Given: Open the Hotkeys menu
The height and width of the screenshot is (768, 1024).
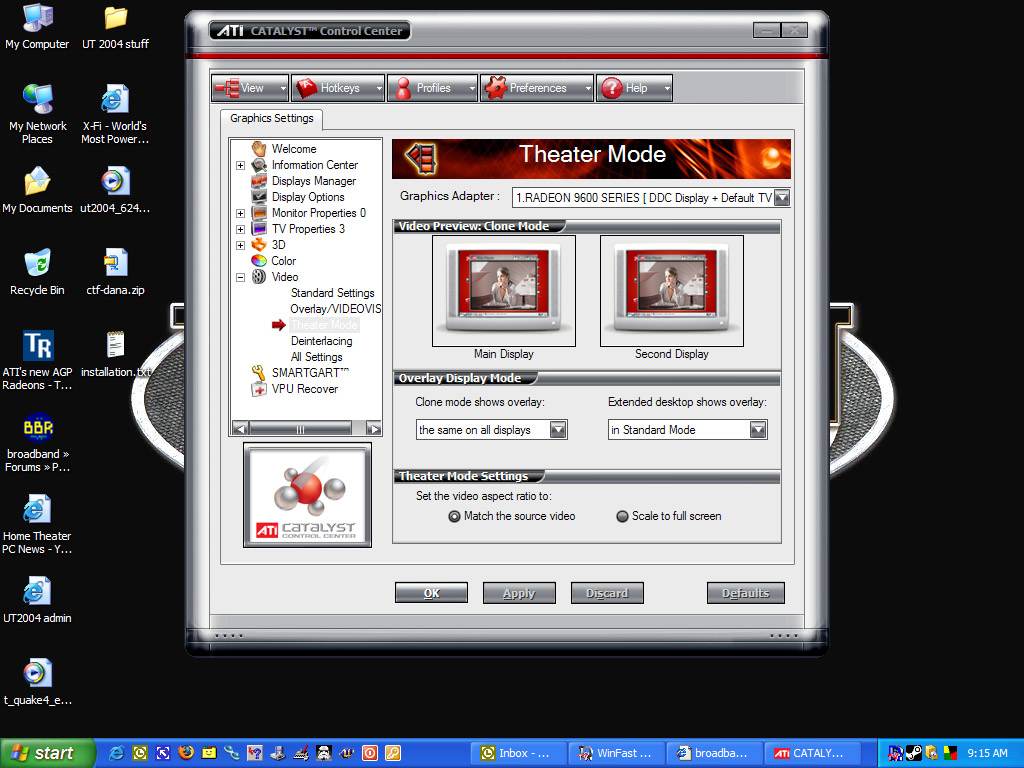Looking at the screenshot, I should 338,88.
